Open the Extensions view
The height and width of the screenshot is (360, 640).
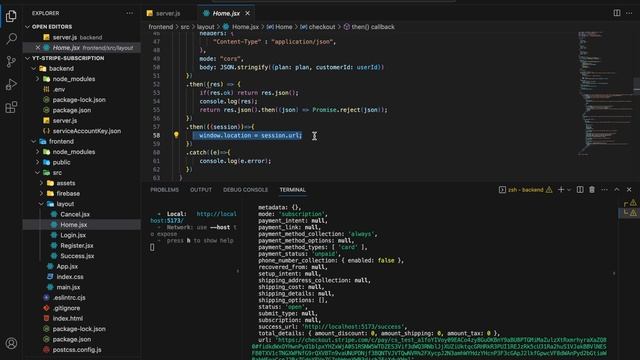pos(11,107)
